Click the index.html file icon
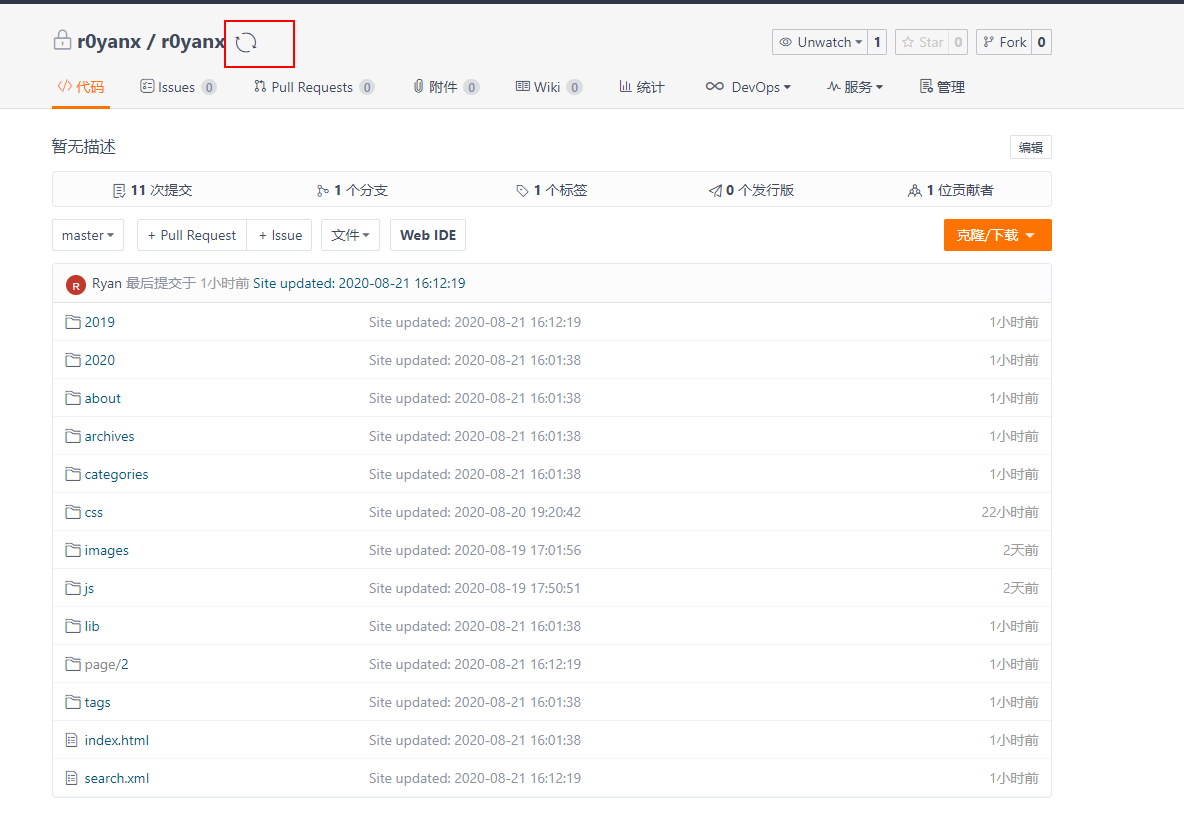The width and height of the screenshot is (1184, 816). (x=72, y=740)
